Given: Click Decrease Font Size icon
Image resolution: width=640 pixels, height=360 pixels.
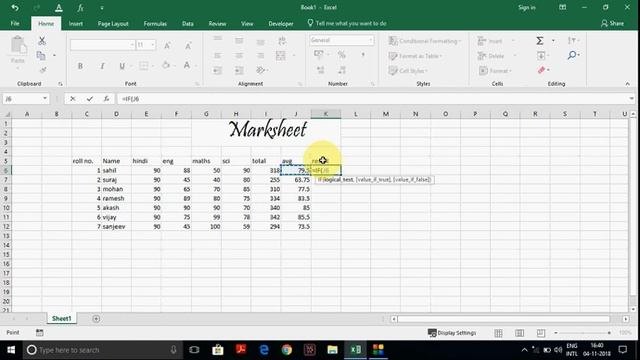Looking at the screenshot, I should pyautogui.click(x=188, y=45).
